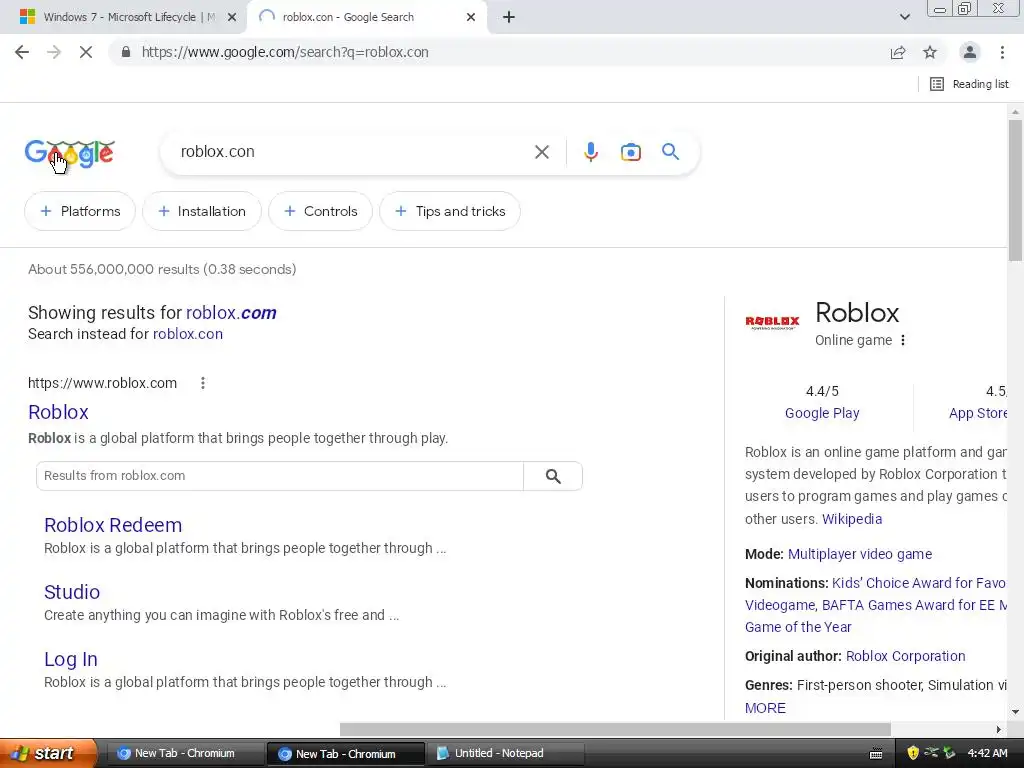Click the yellow security shield tray icon
This screenshot has height=768, width=1024.
point(913,753)
